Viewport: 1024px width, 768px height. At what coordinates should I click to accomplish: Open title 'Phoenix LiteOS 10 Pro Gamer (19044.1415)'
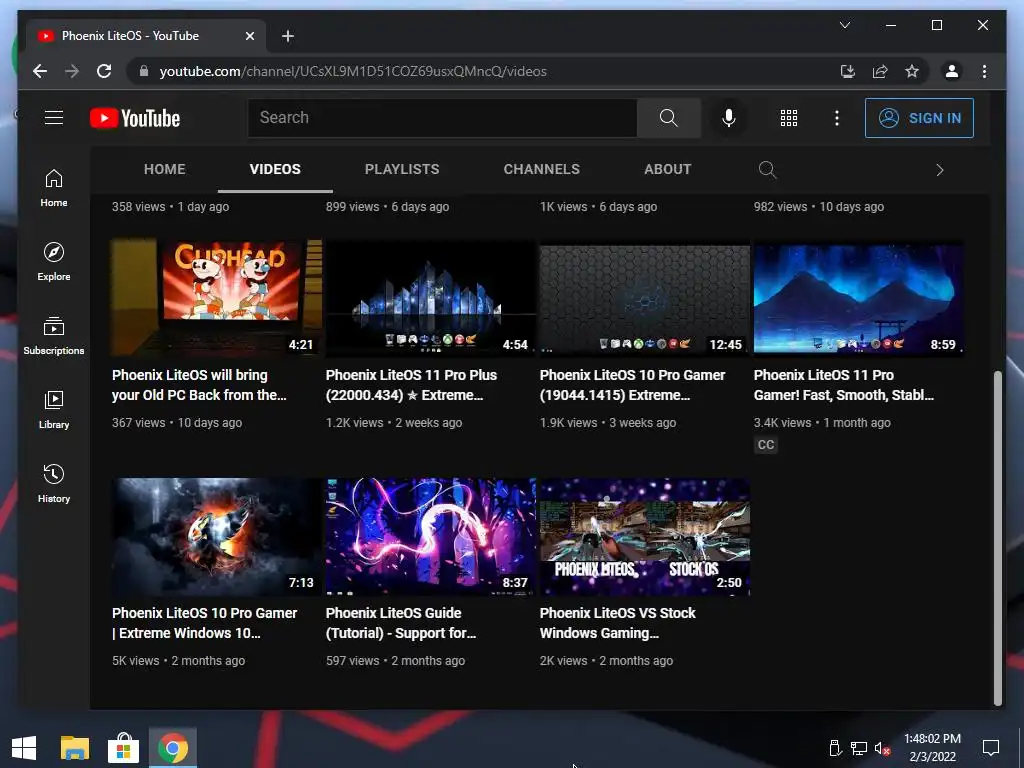pyautogui.click(x=632, y=385)
